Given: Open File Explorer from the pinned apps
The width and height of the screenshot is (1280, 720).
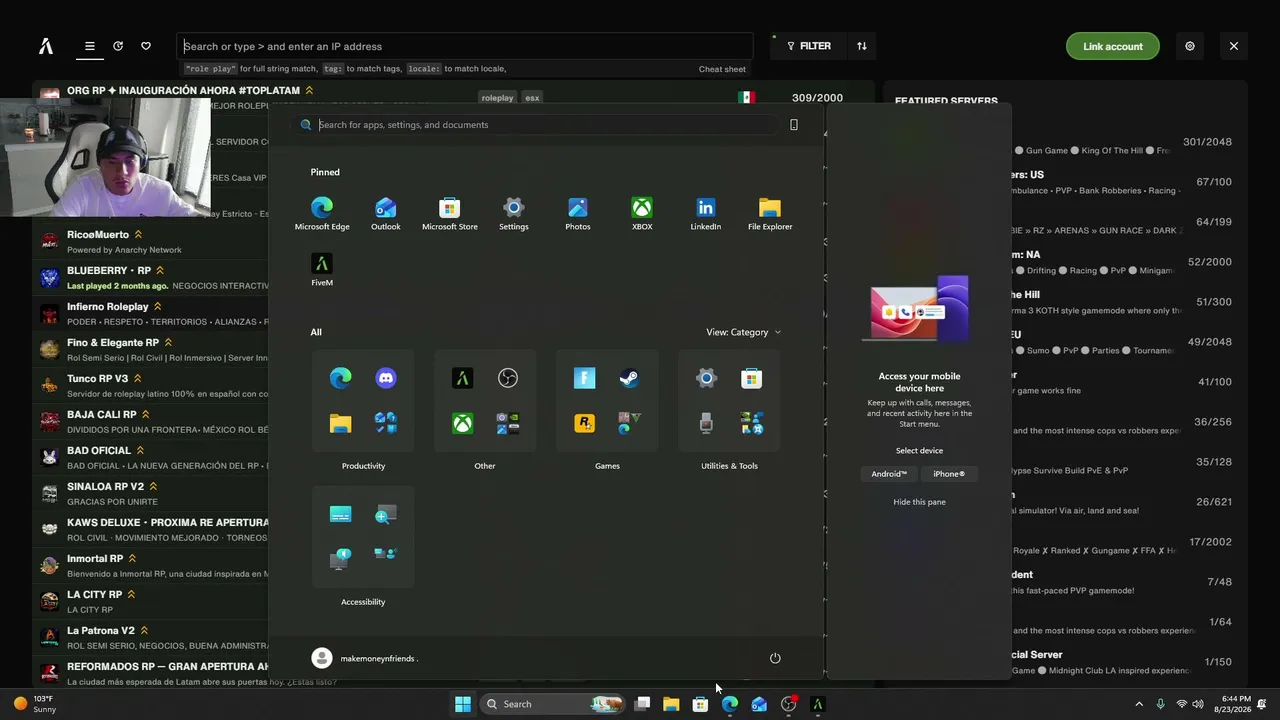Looking at the screenshot, I should (x=770, y=213).
